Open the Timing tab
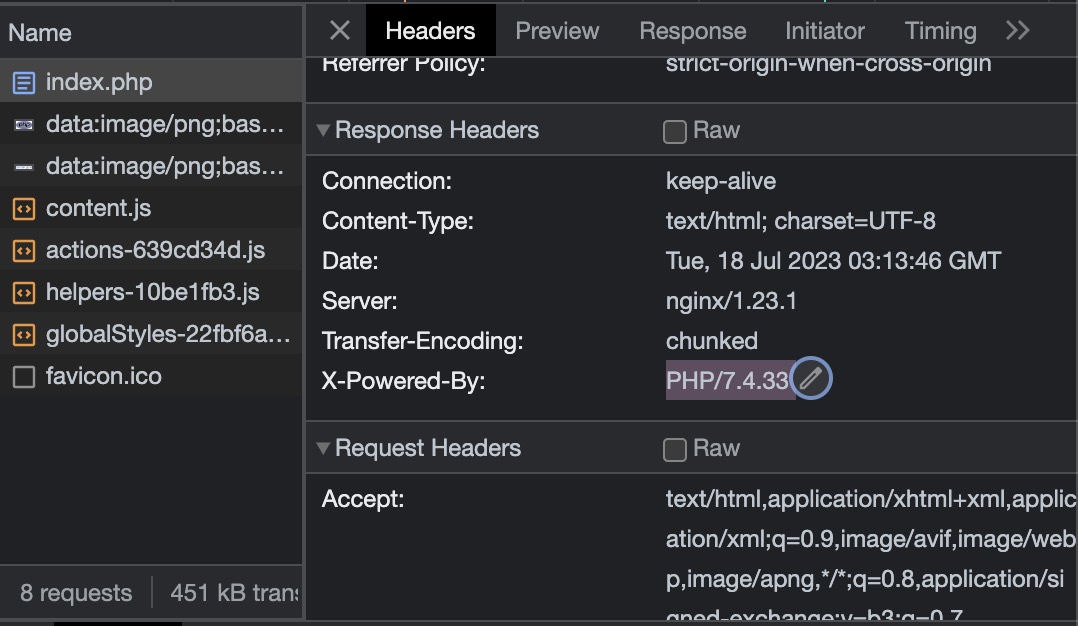1078x626 pixels. click(x=940, y=31)
